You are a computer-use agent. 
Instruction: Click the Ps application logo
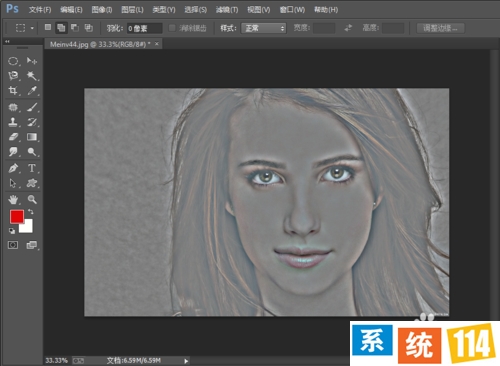click(12, 8)
